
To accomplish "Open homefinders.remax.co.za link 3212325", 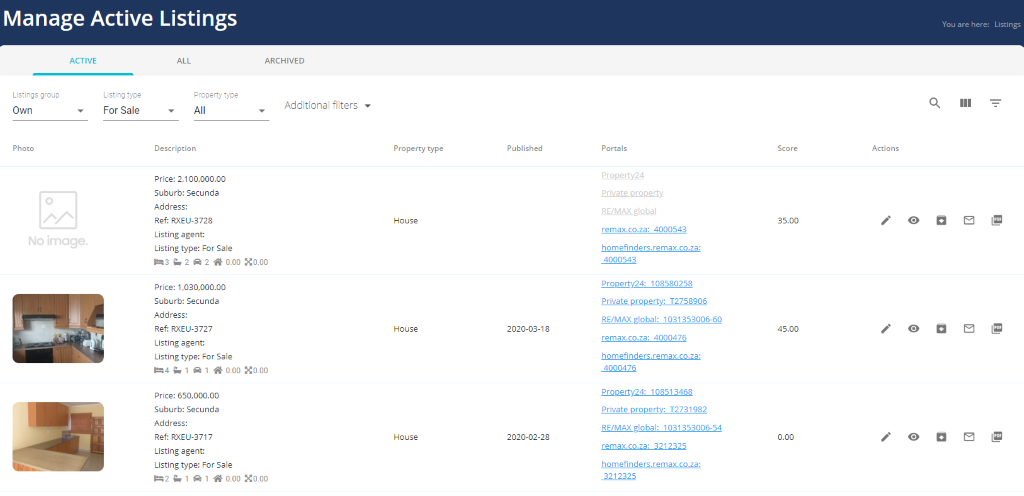I will click(x=650, y=470).
